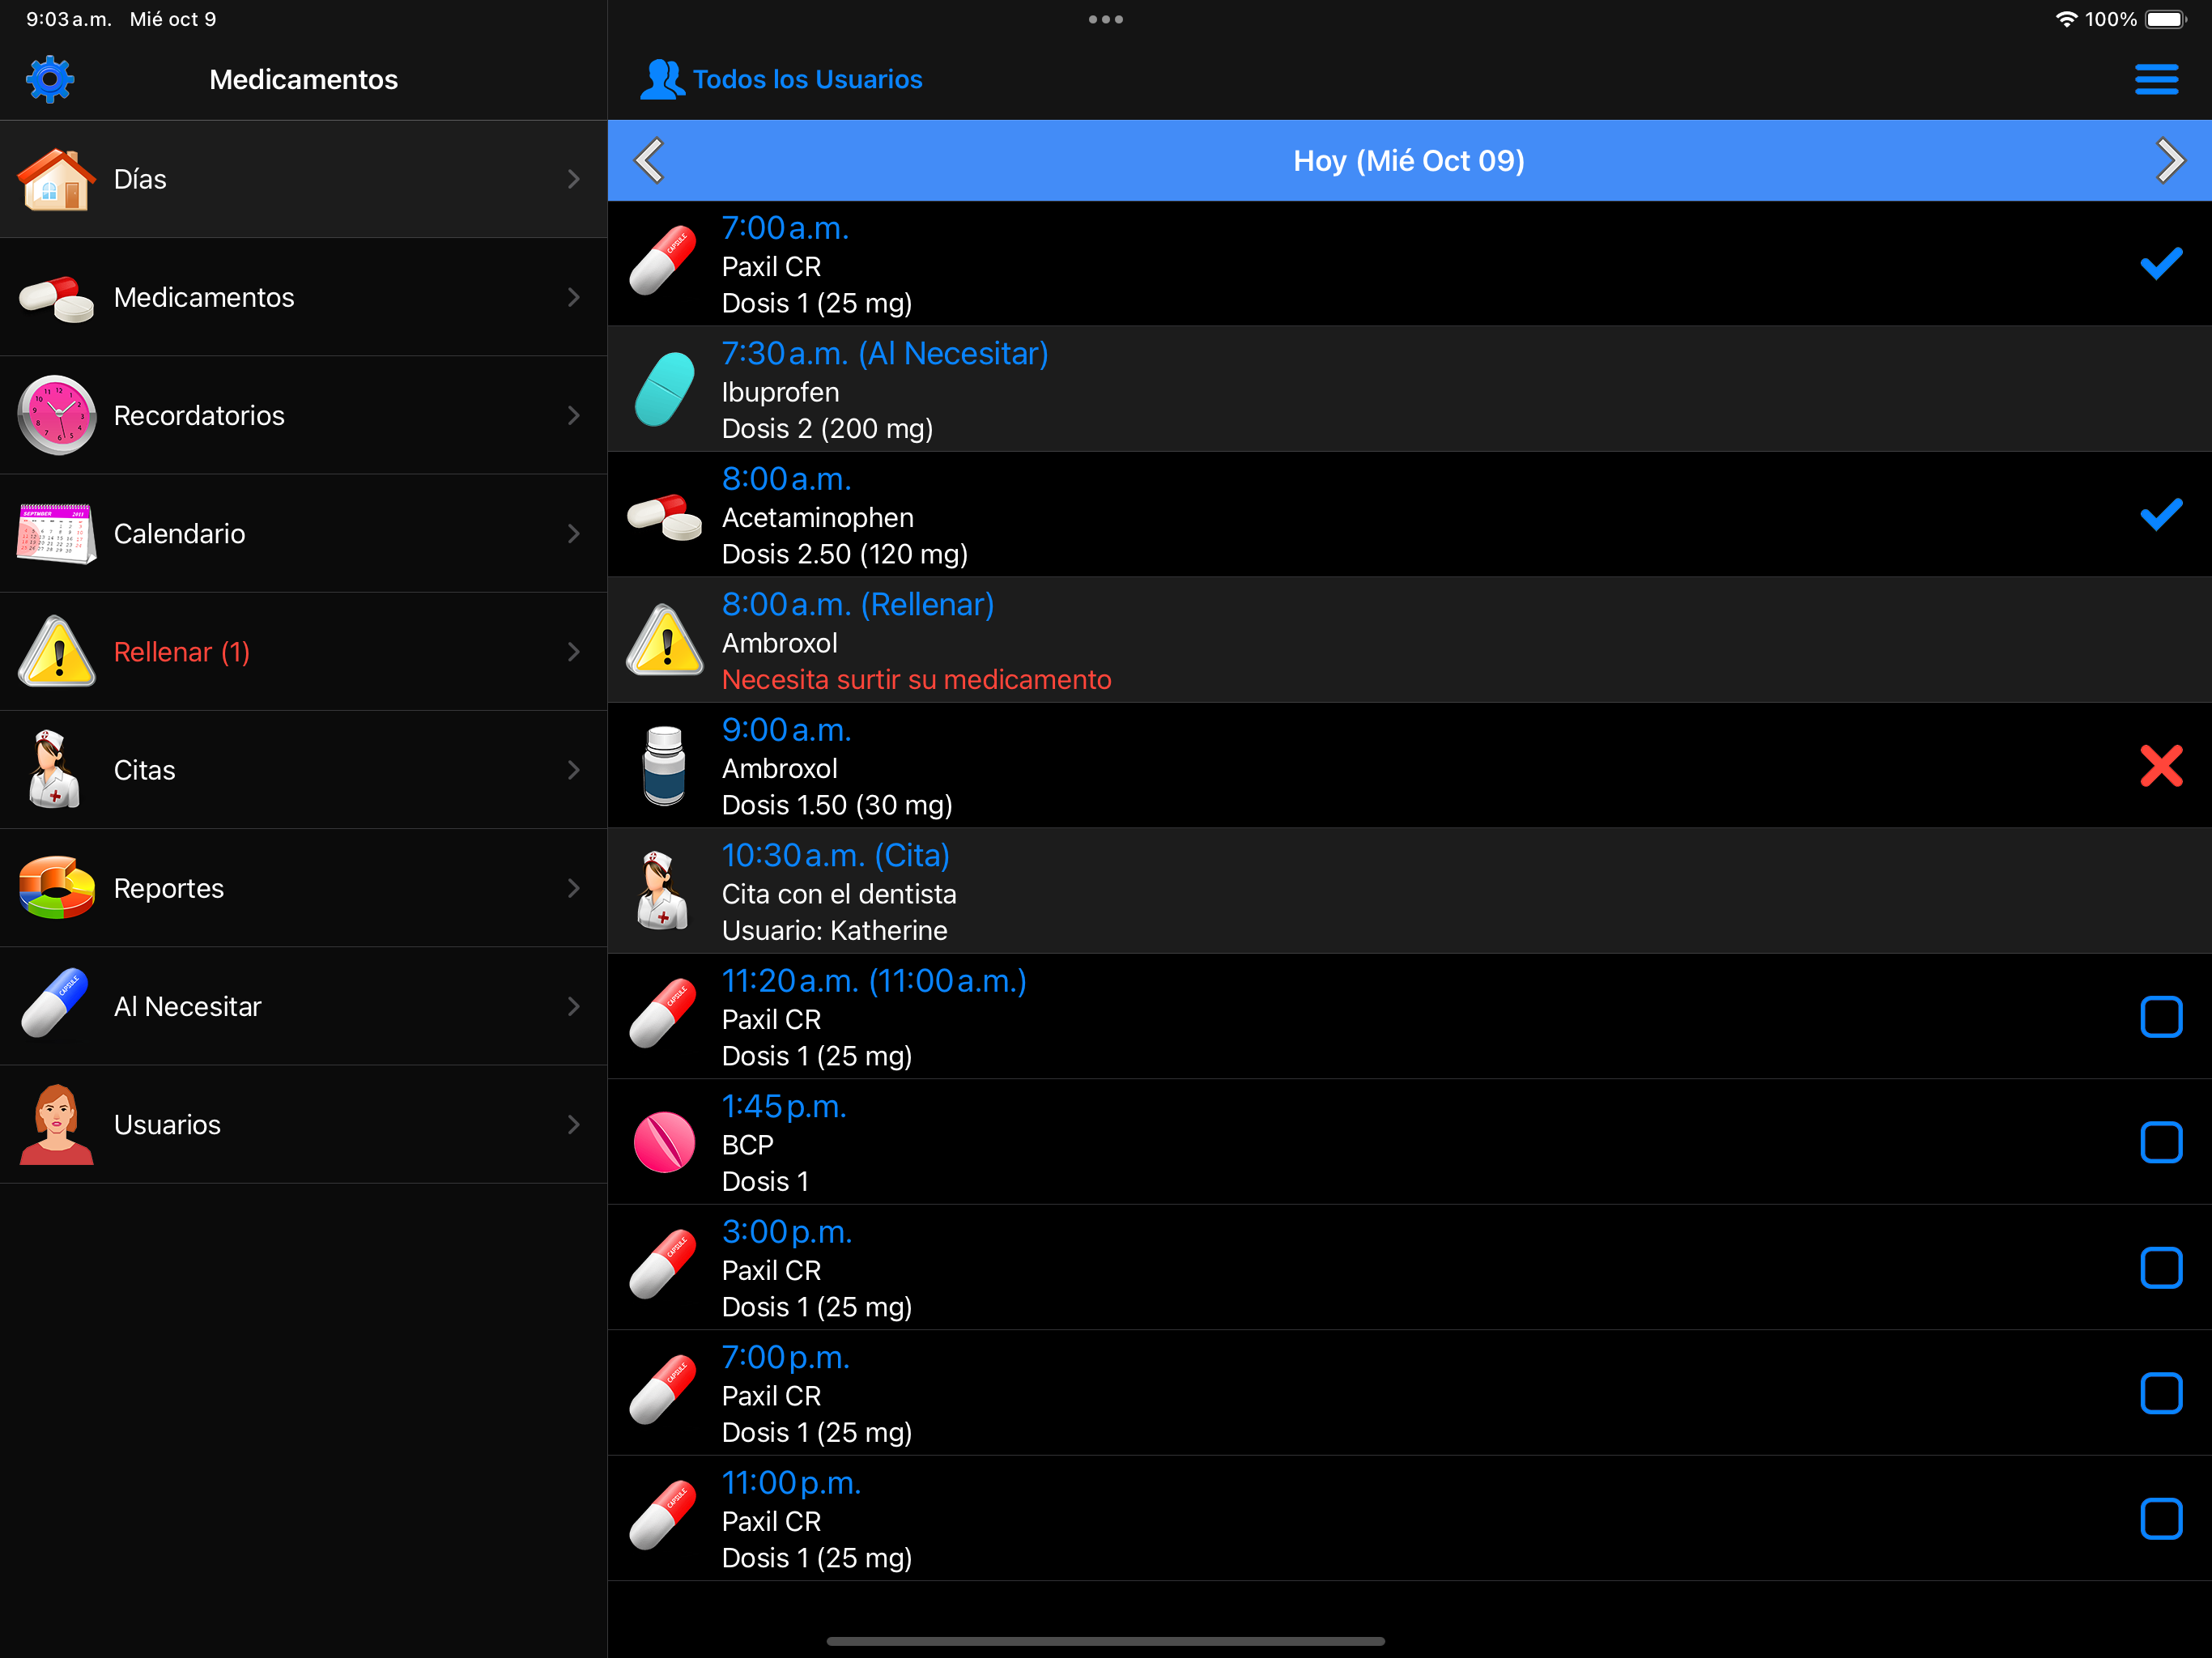Tap the pink clock icon for Recordatorios
The image size is (2212, 1658).
click(57, 415)
